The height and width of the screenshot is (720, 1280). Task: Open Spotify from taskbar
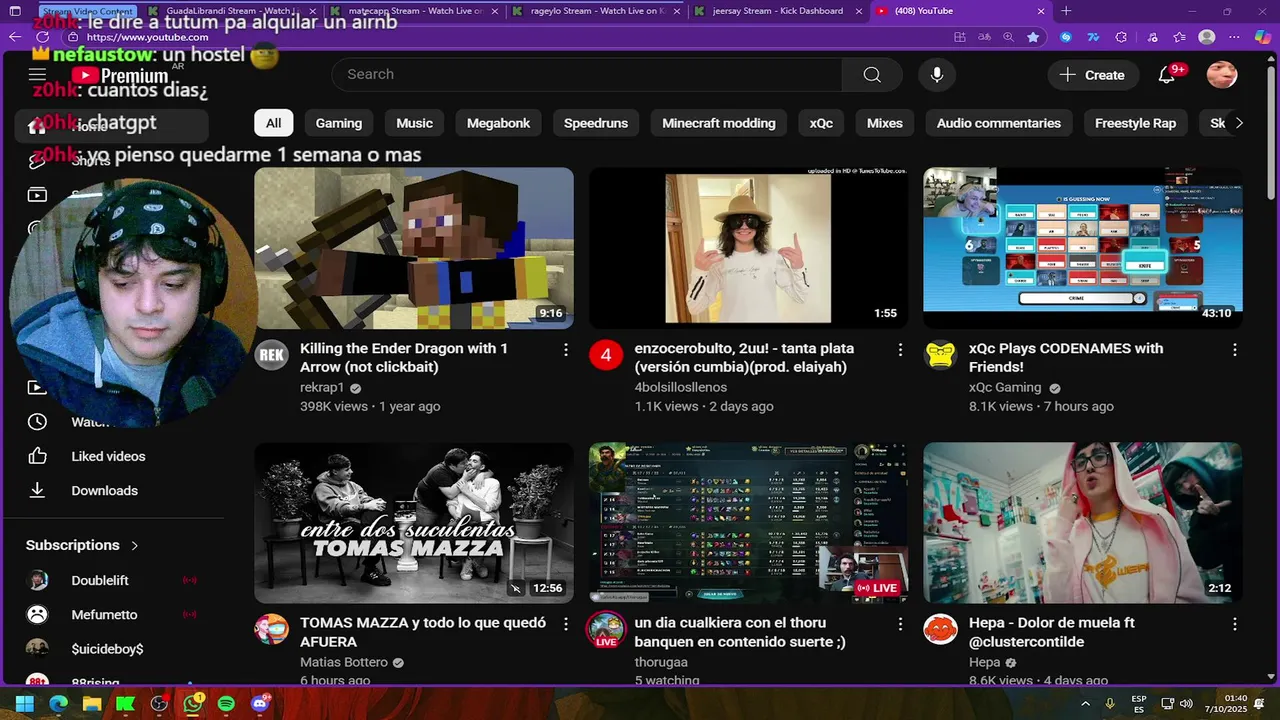pyautogui.click(x=226, y=704)
